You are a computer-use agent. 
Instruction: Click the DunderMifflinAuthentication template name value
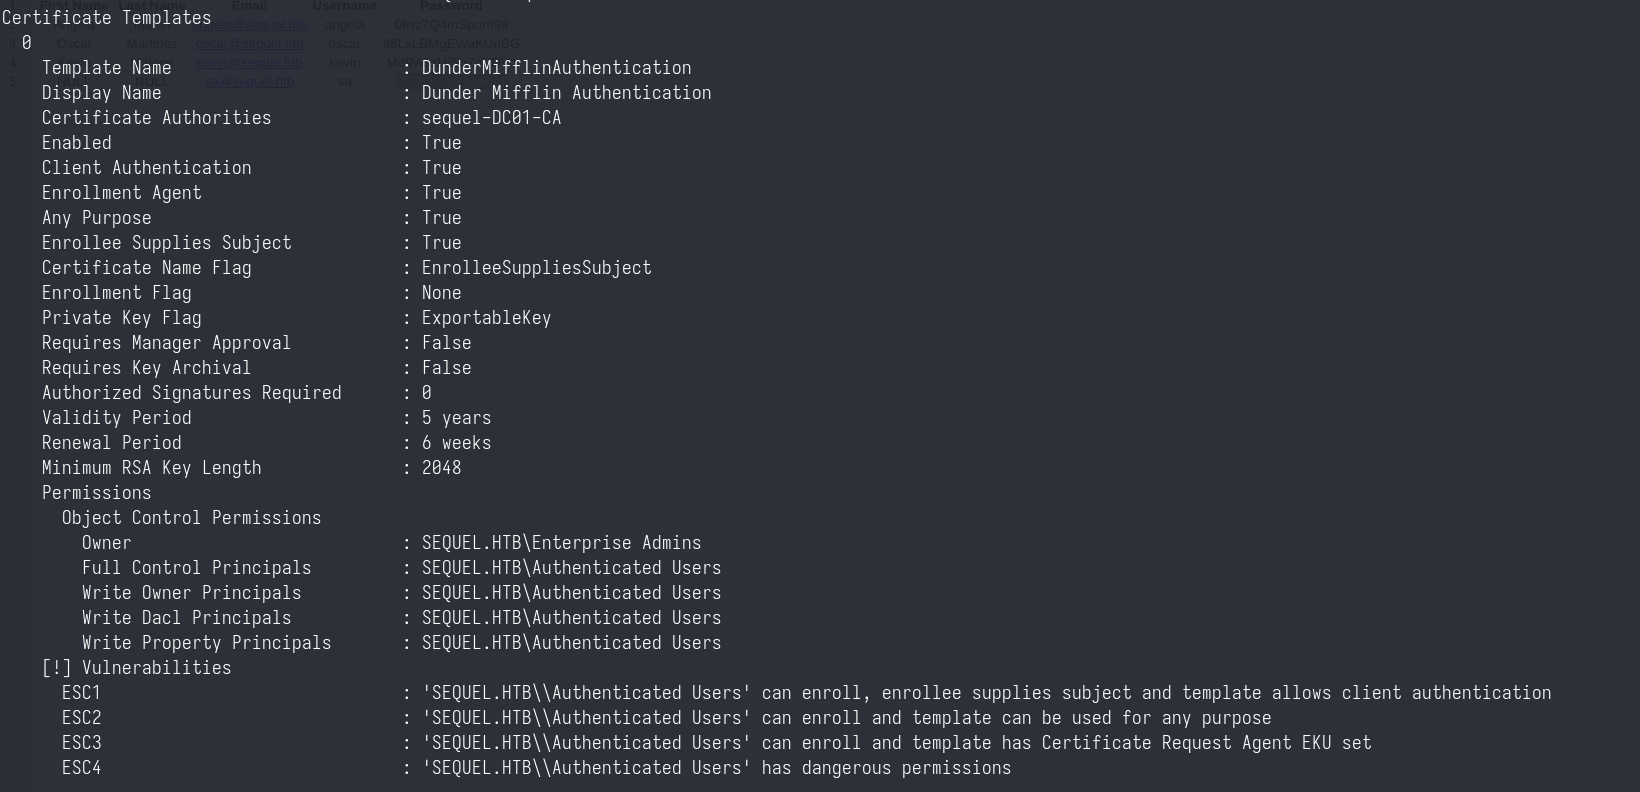pos(556,68)
